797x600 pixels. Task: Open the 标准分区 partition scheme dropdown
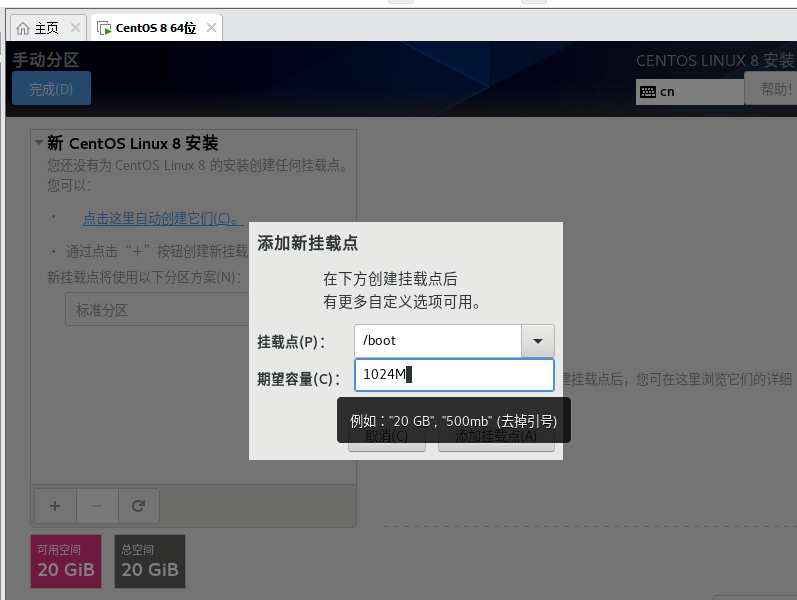158,309
